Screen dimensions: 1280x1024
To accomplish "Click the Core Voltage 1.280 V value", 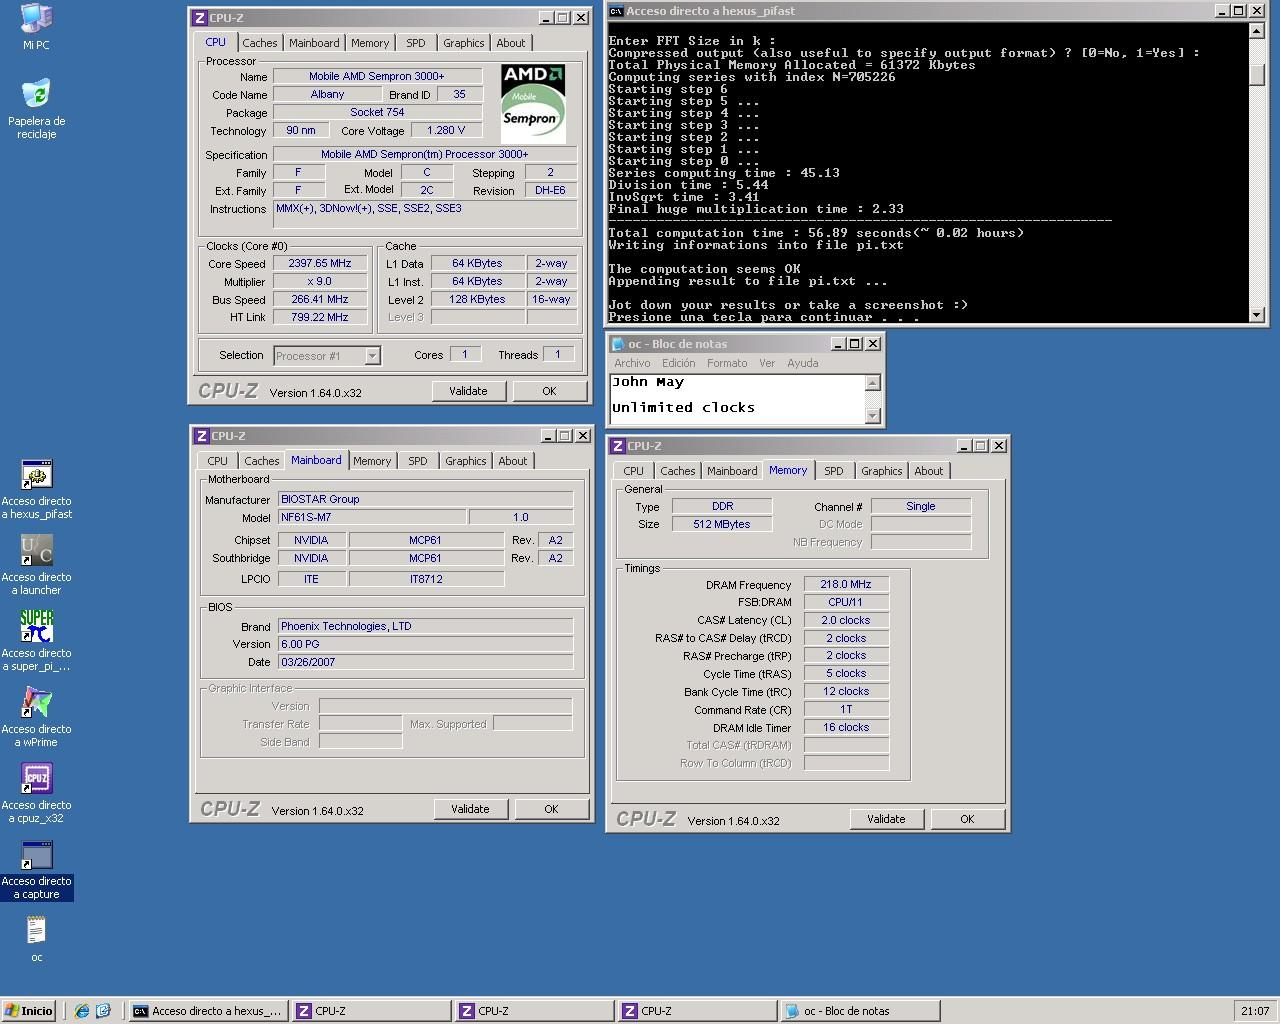I will [446, 130].
